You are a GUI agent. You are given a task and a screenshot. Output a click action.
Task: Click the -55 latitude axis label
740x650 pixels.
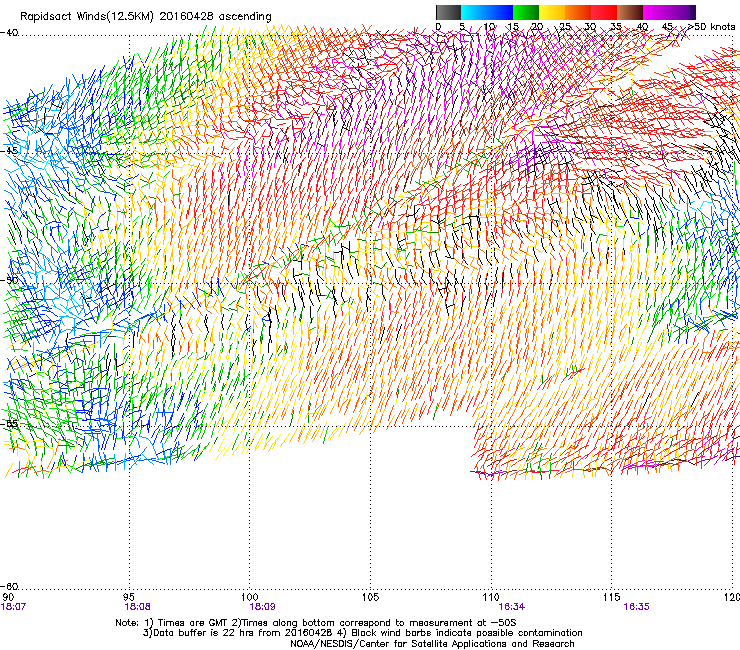(x=9, y=424)
